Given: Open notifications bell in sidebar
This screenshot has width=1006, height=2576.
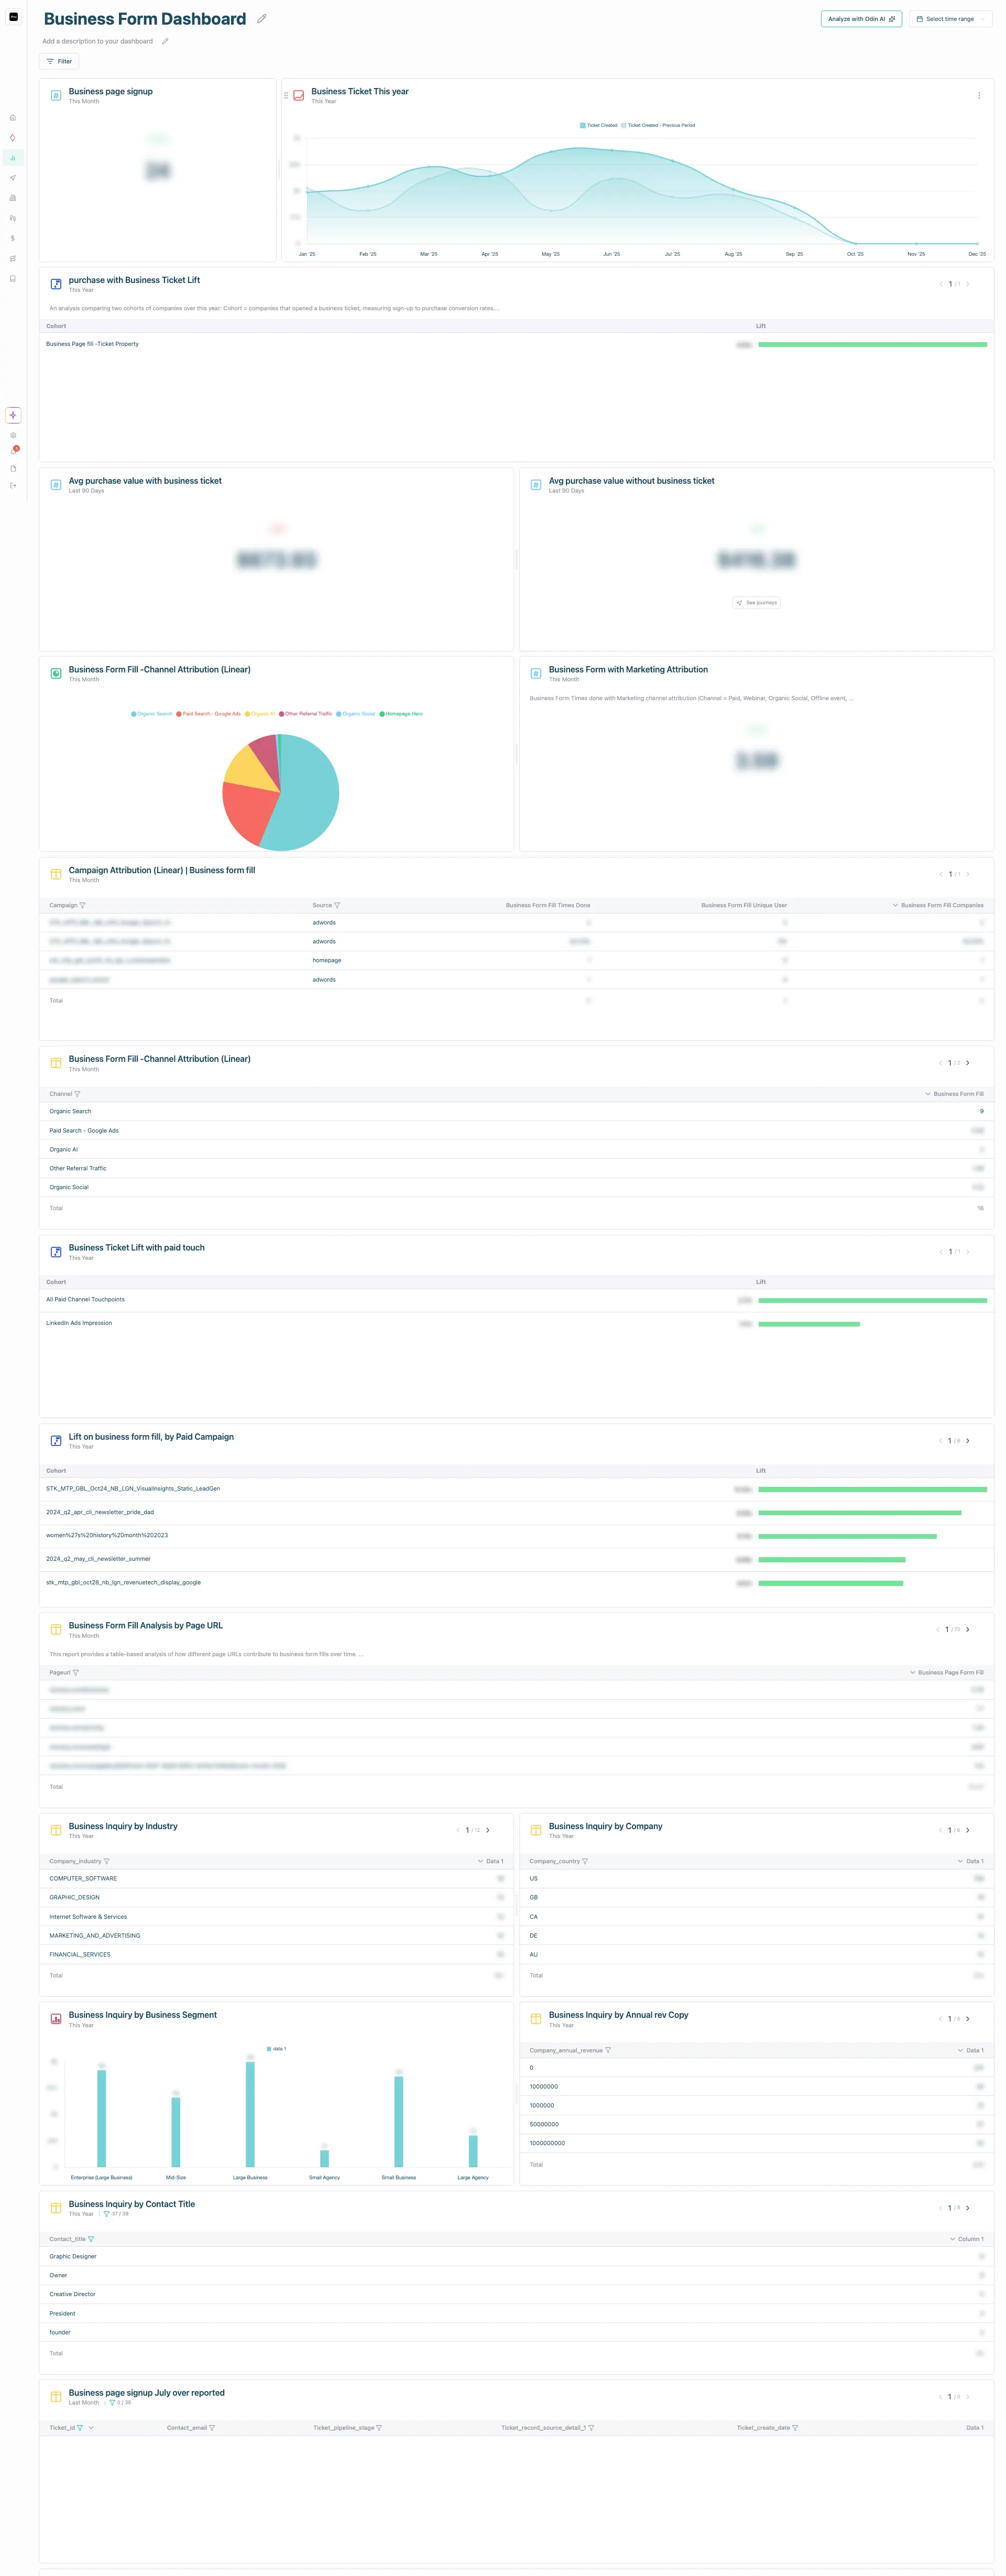Looking at the screenshot, I should [x=13, y=451].
